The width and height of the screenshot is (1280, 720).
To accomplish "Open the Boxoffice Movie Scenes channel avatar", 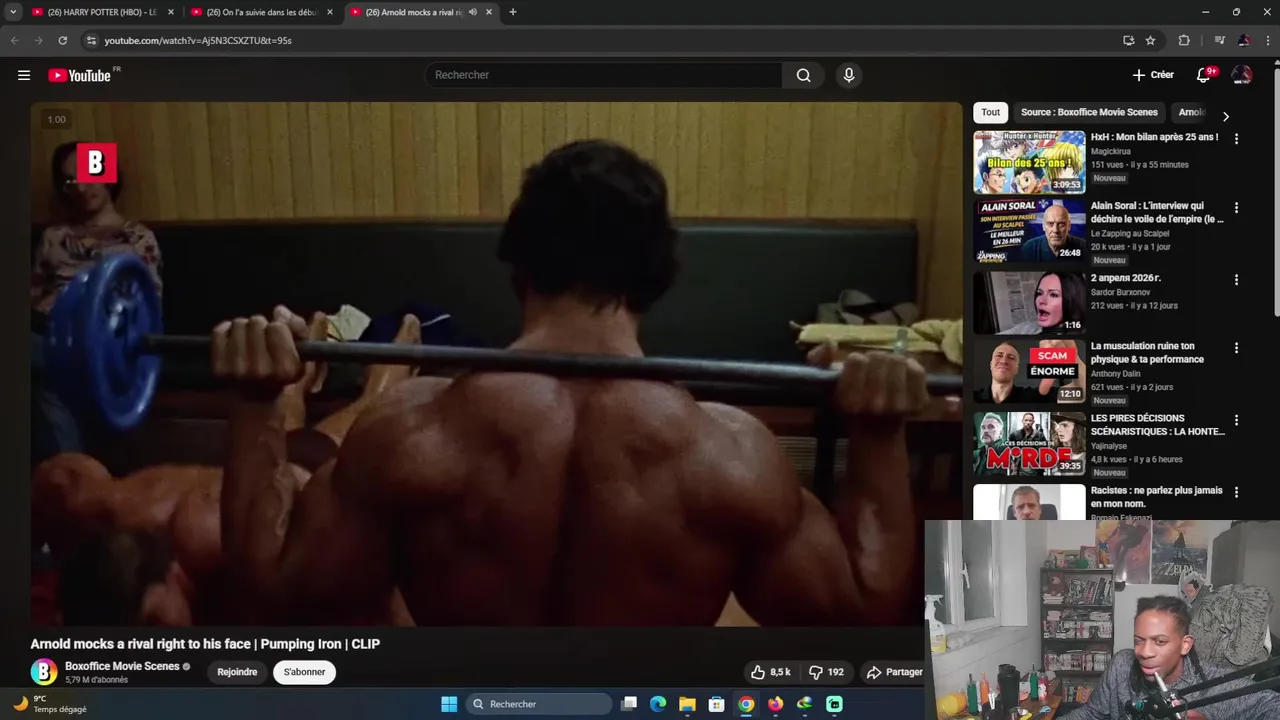I will [x=44, y=672].
